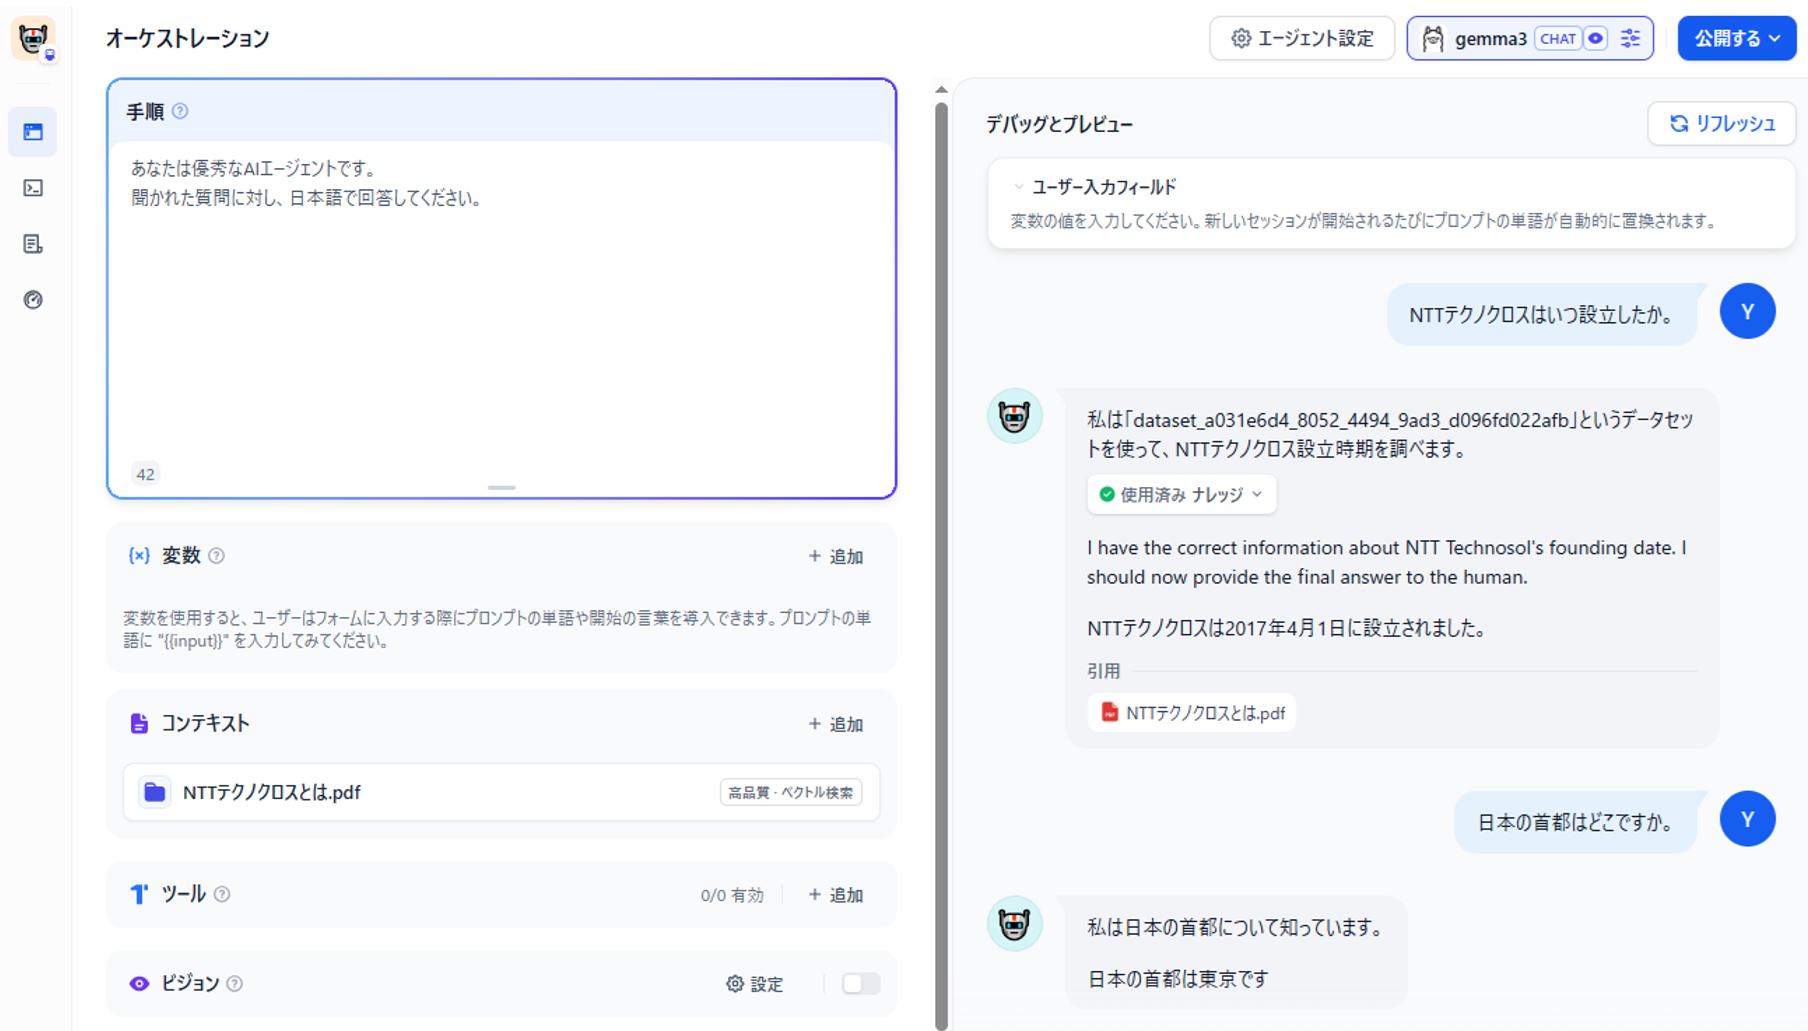1808x1031 pixels.
Task: Open the logs and annotations sidebar icon
Action: [33, 244]
